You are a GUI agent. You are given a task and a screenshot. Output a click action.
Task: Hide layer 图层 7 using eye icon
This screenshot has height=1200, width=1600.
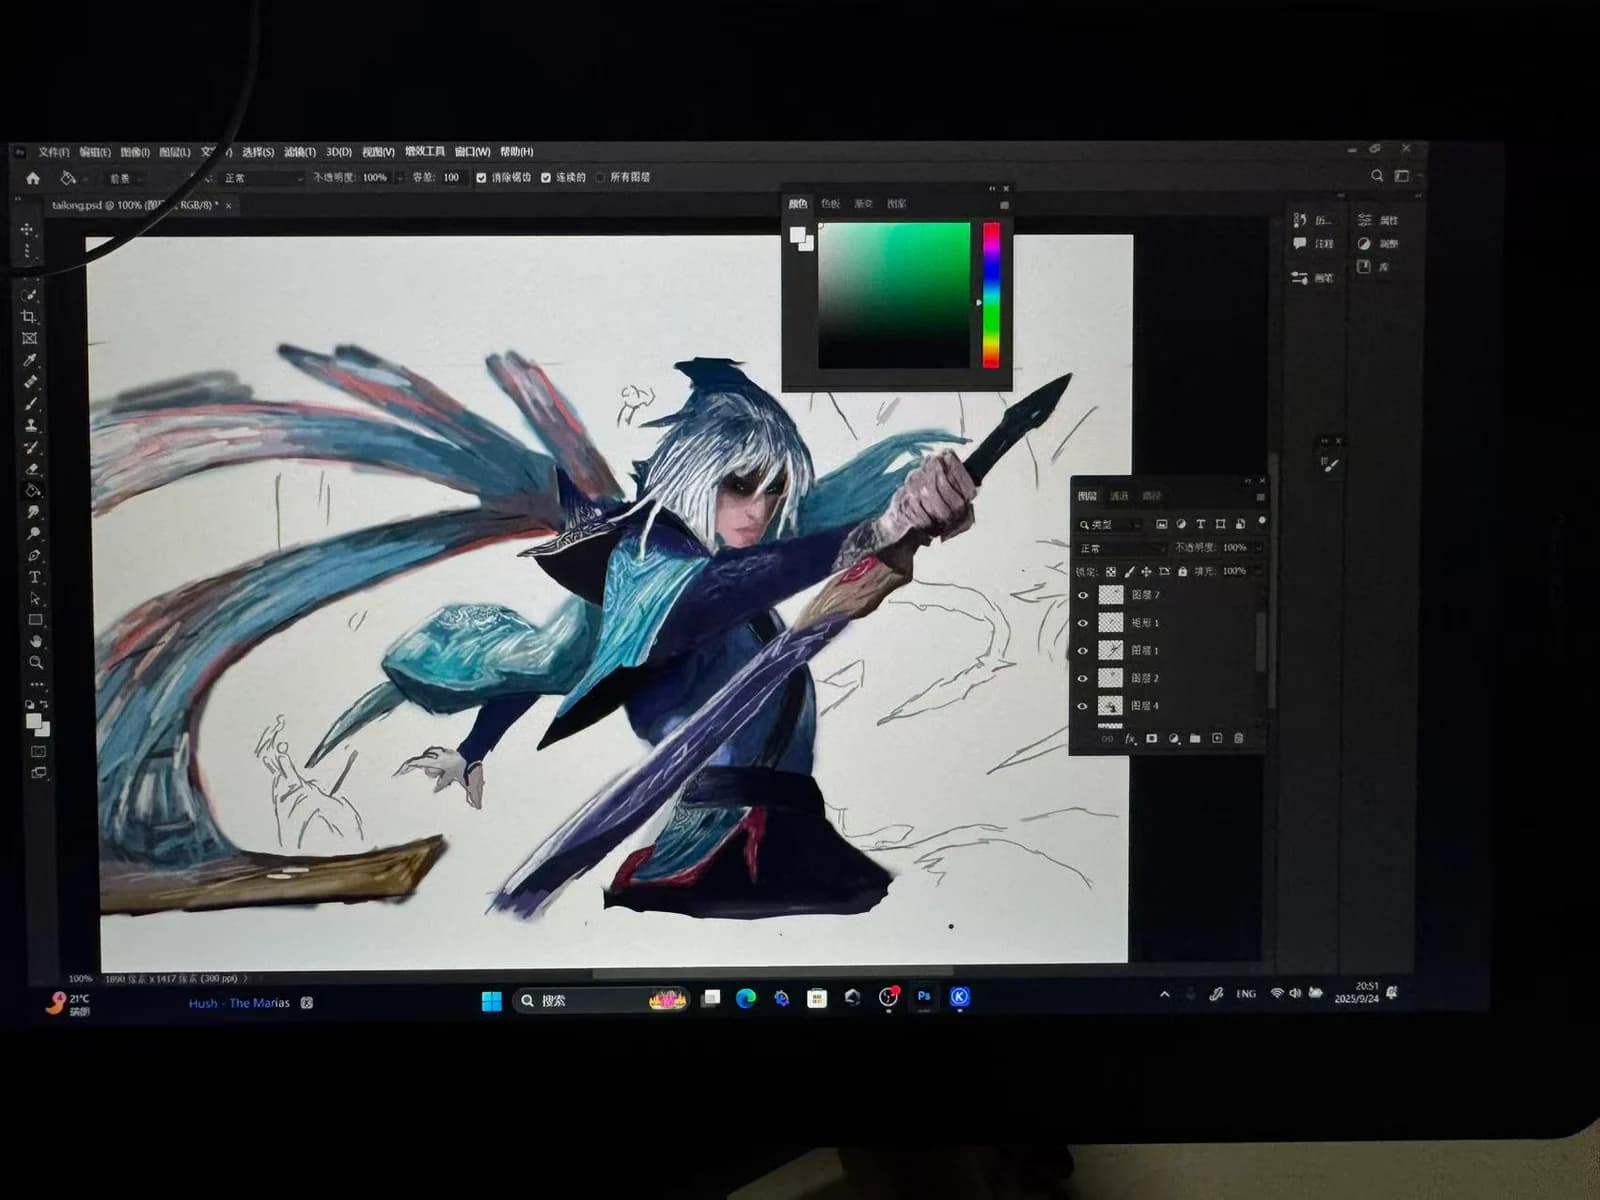pos(1083,595)
